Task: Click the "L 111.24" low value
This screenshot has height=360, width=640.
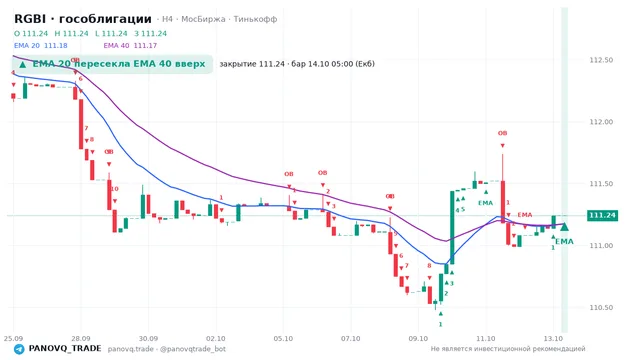Action: [x=111, y=33]
